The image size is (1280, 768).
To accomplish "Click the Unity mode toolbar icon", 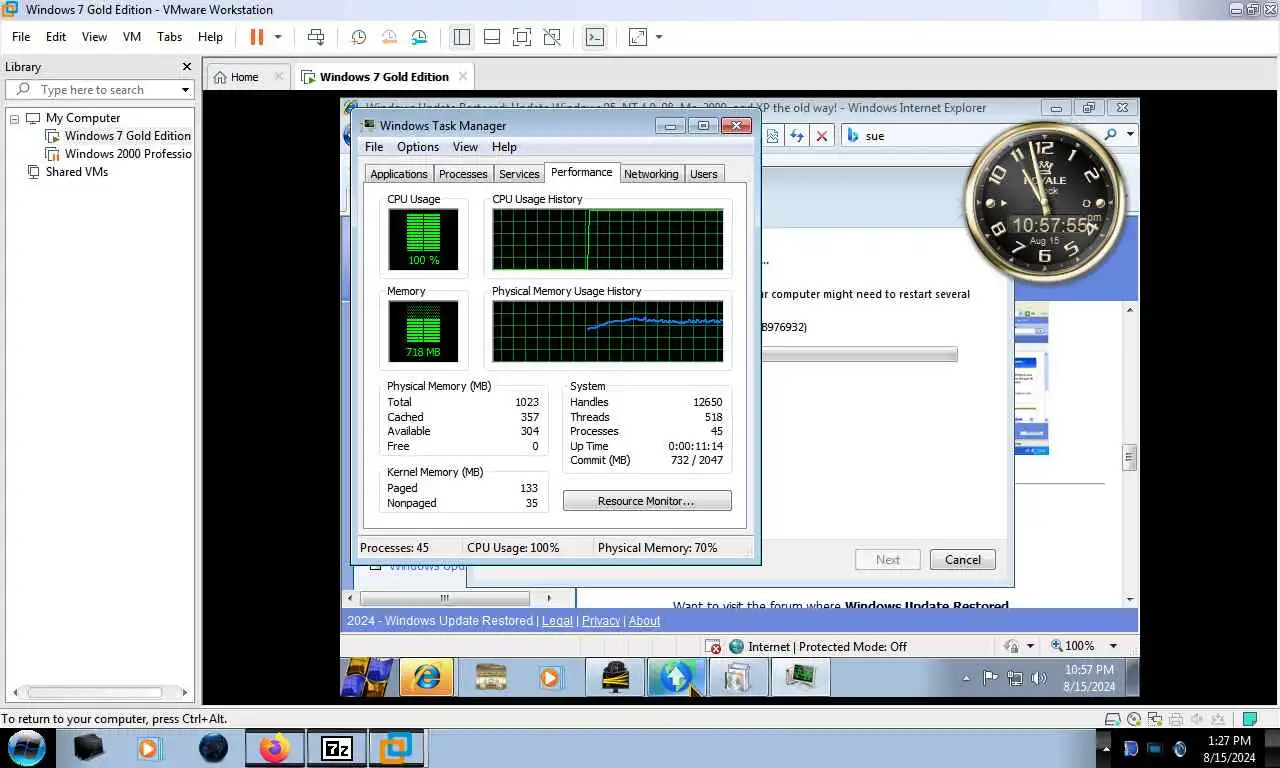I will [x=551, y=37].
